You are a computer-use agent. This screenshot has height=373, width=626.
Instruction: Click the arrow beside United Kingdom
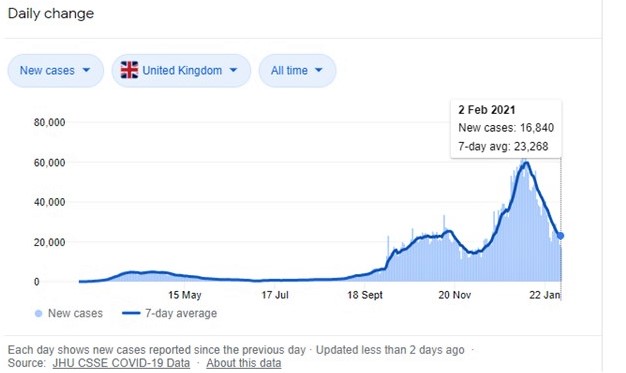[234, 70]
